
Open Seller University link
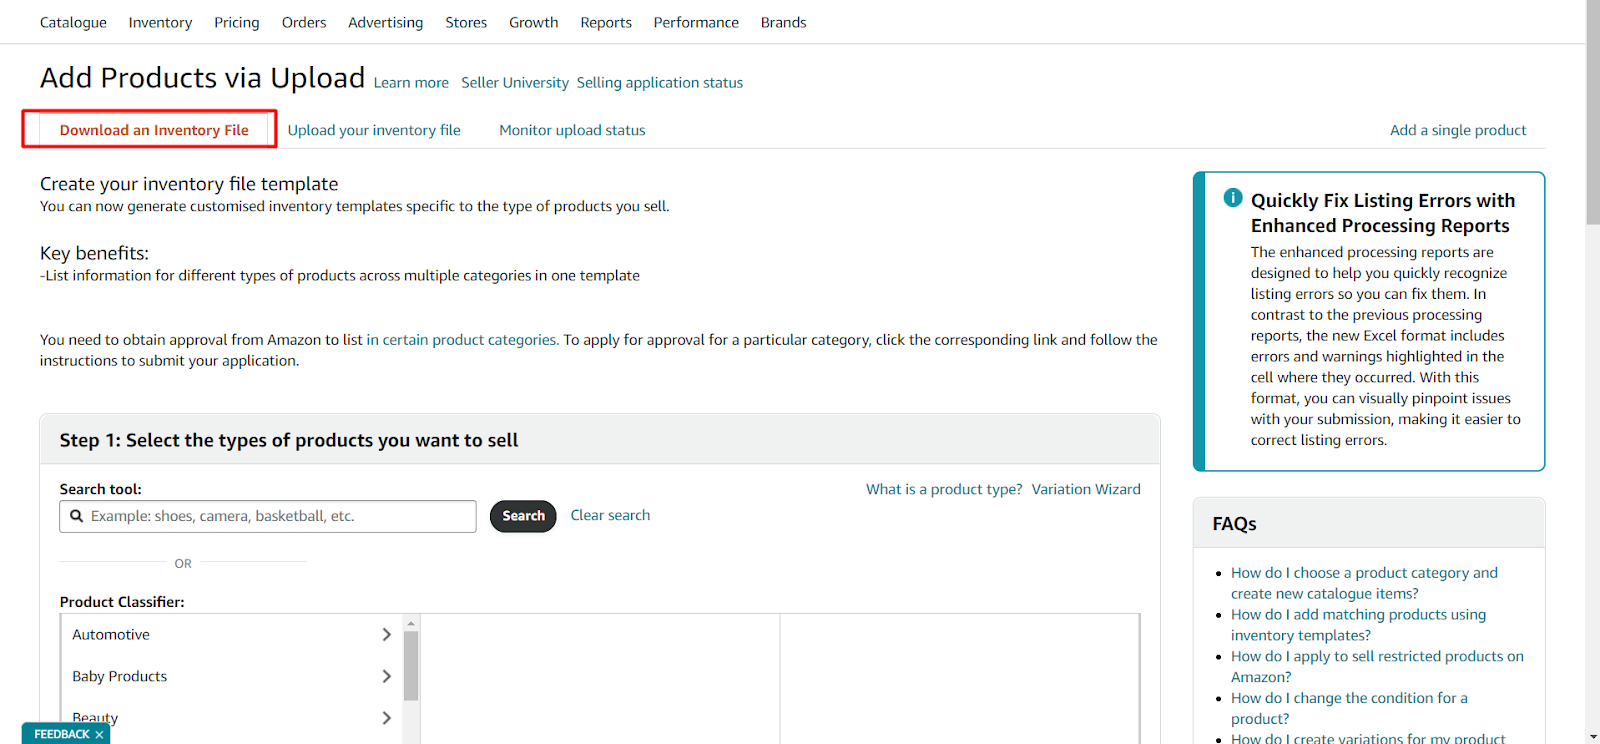click(515, 83)
